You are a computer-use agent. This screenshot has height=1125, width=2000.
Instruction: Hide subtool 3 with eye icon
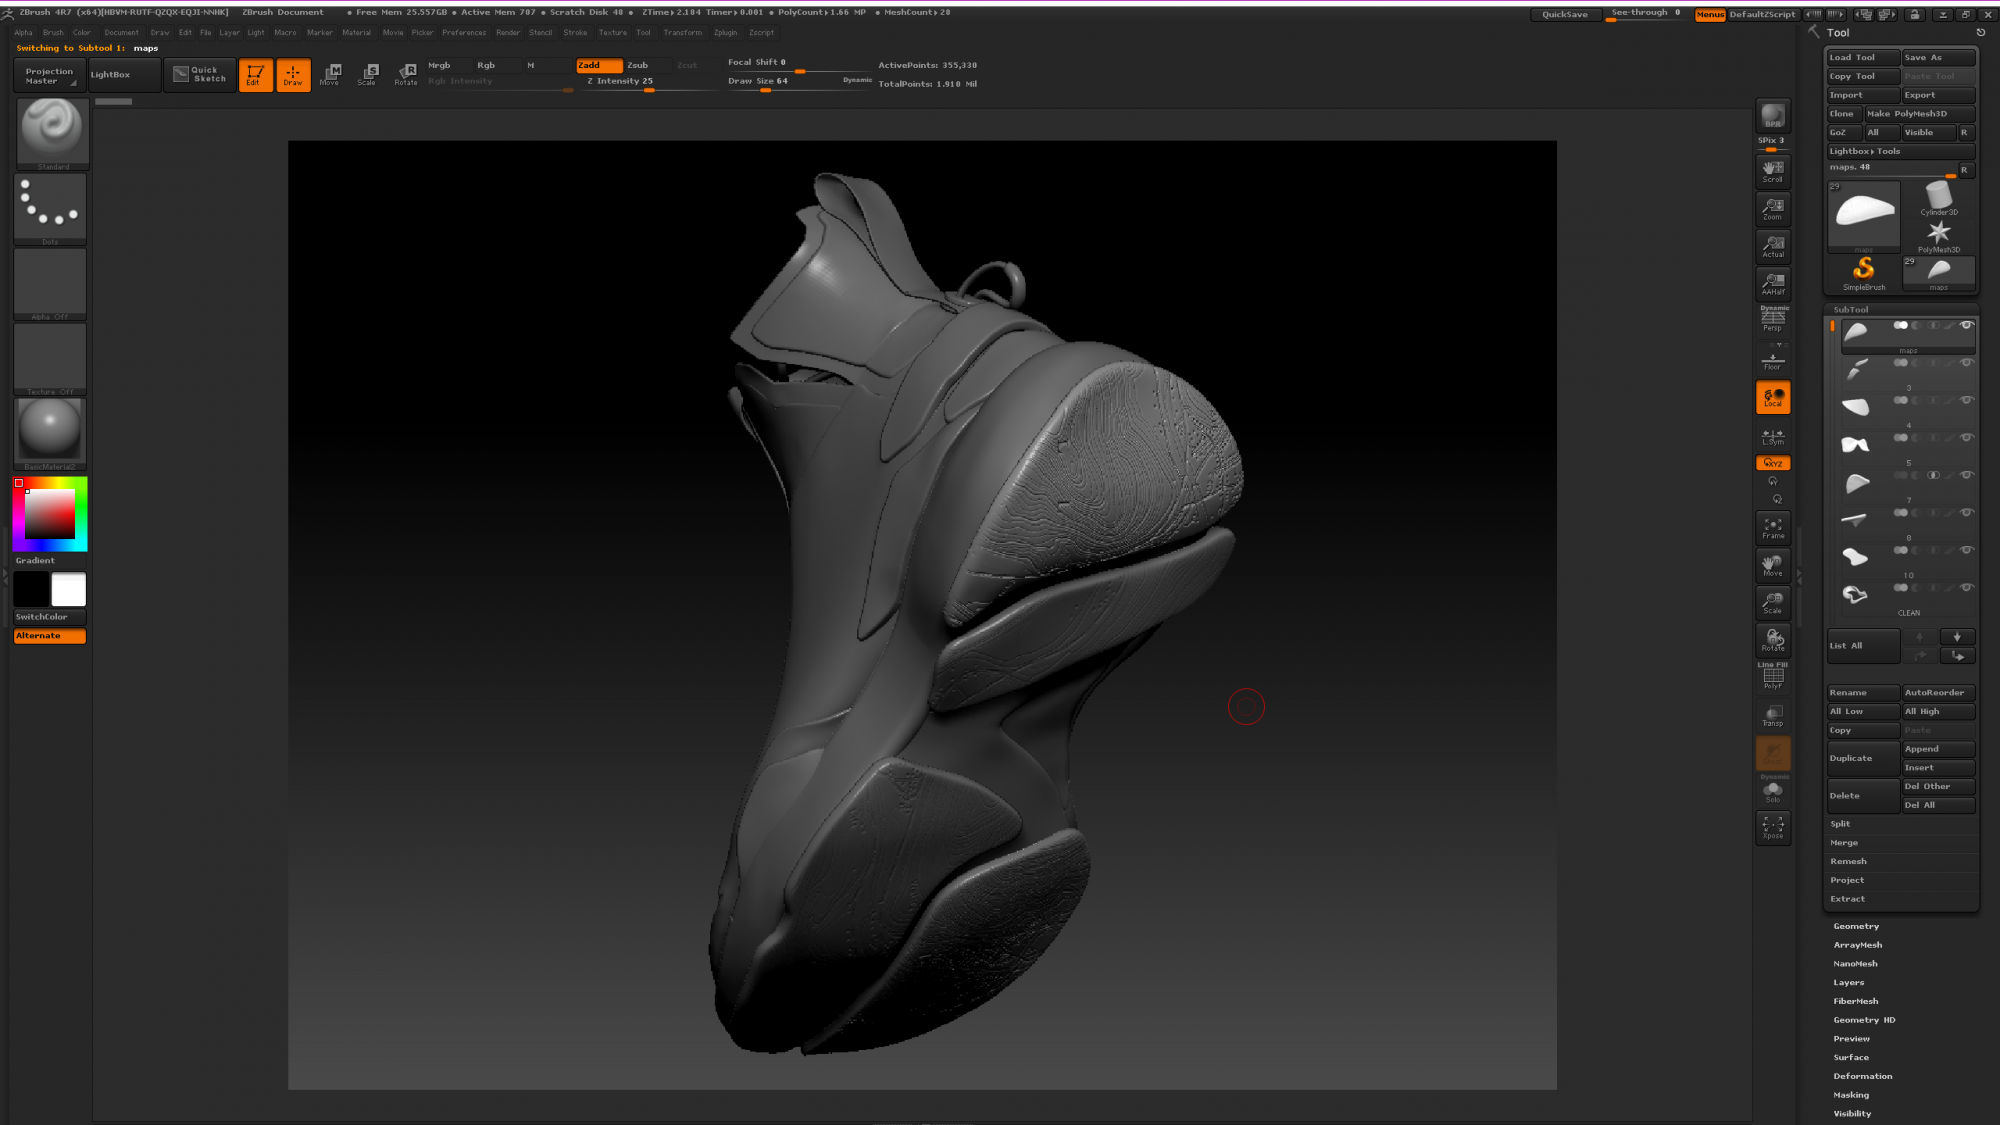pyautogui.click(x=1966, y=363)
